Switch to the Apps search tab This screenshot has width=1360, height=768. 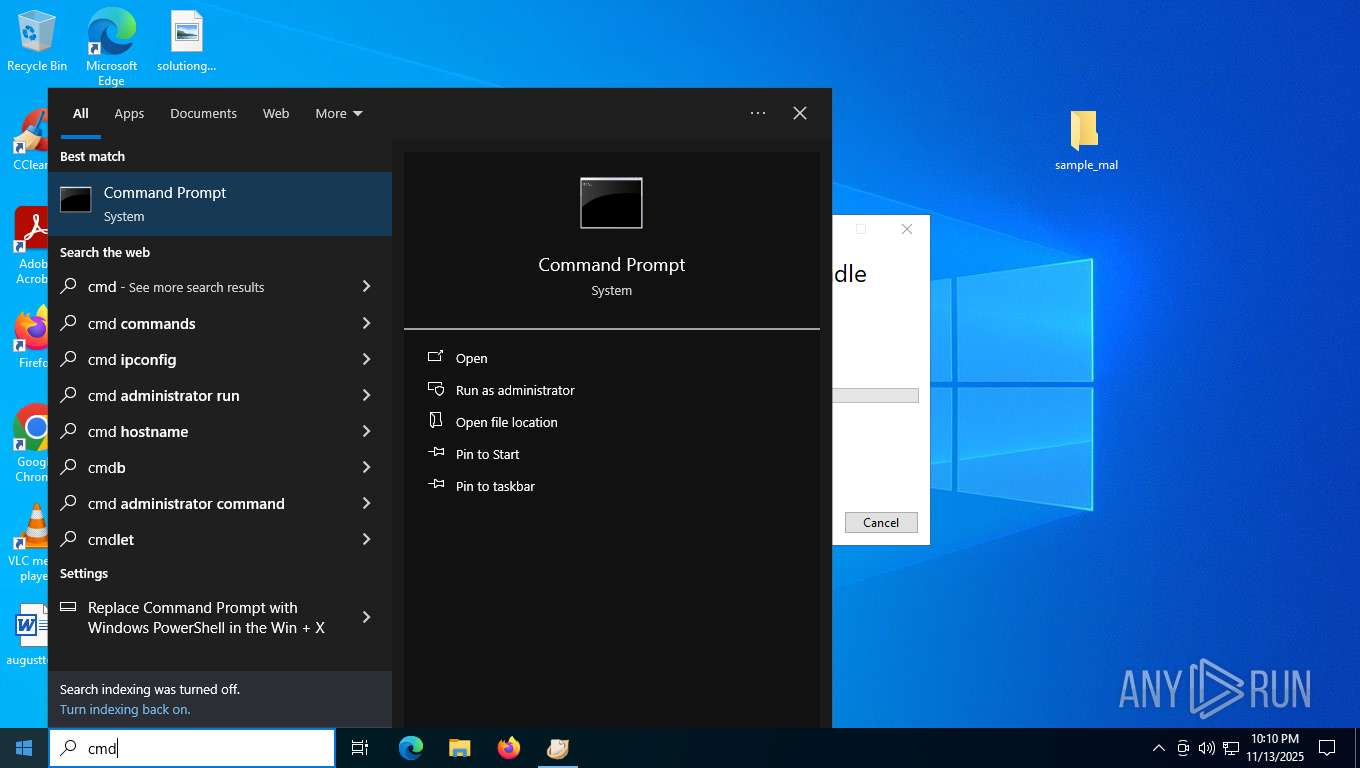(x=129, y=114)
